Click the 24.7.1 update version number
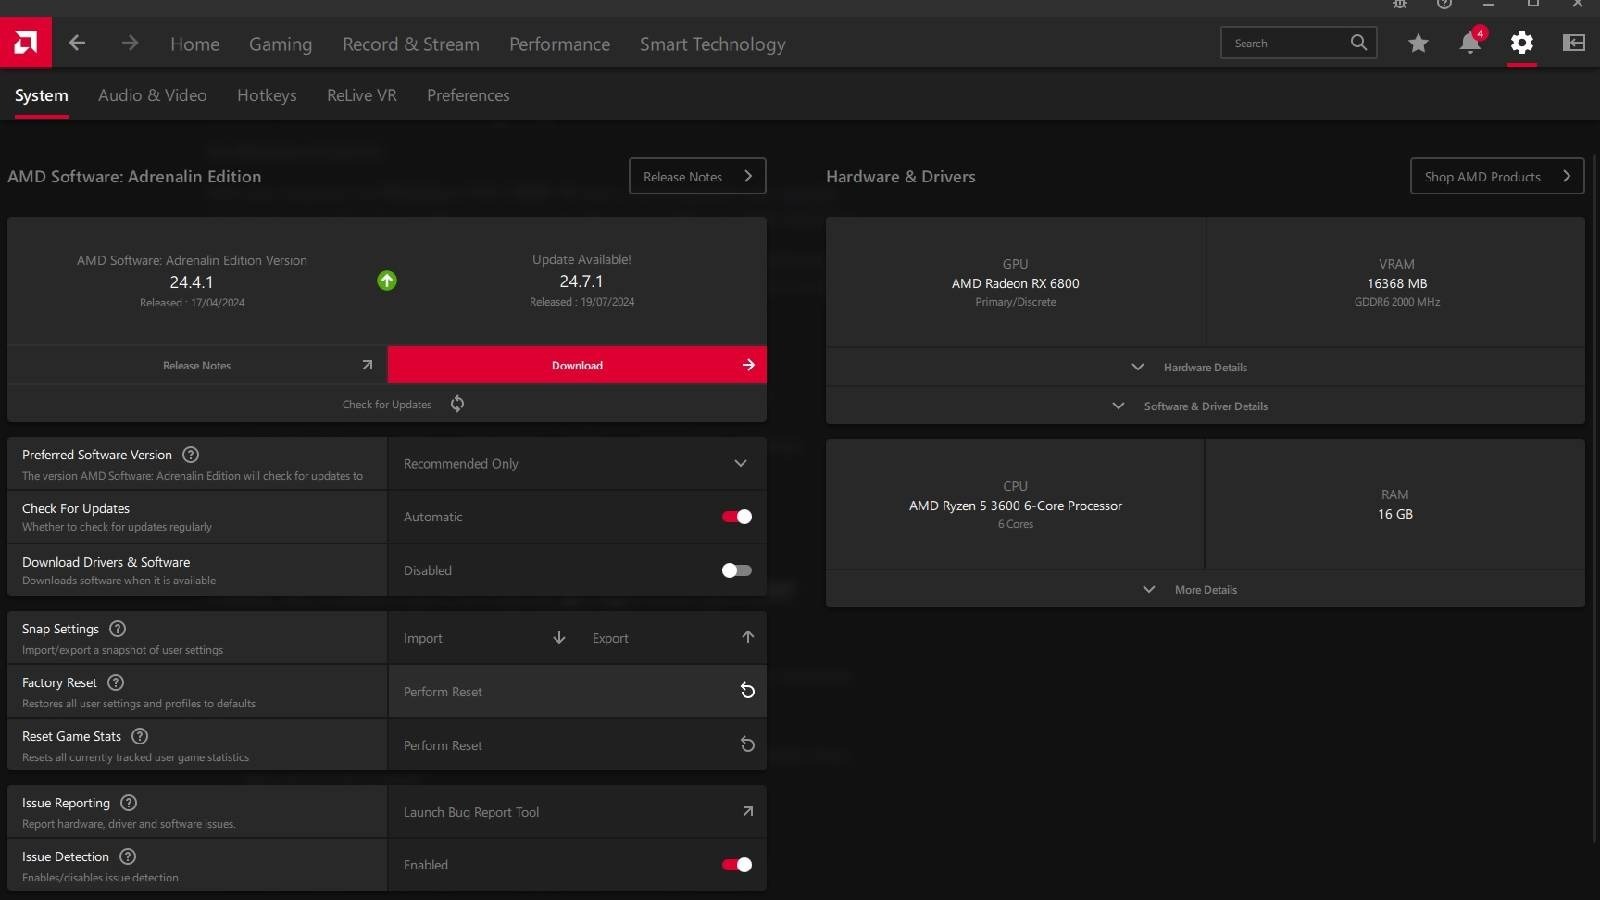The width and height of the screenshot is (1600, 900). click(x=581, y=282)
